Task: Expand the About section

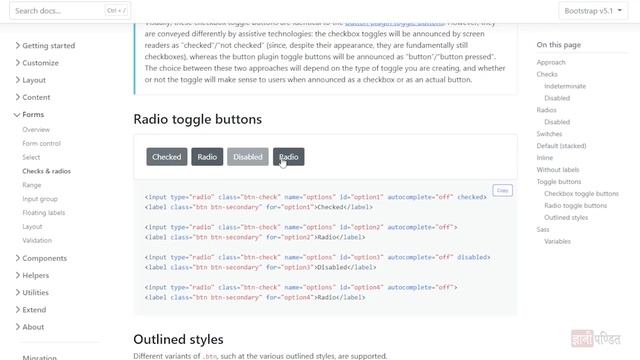Action: (29, 327)
